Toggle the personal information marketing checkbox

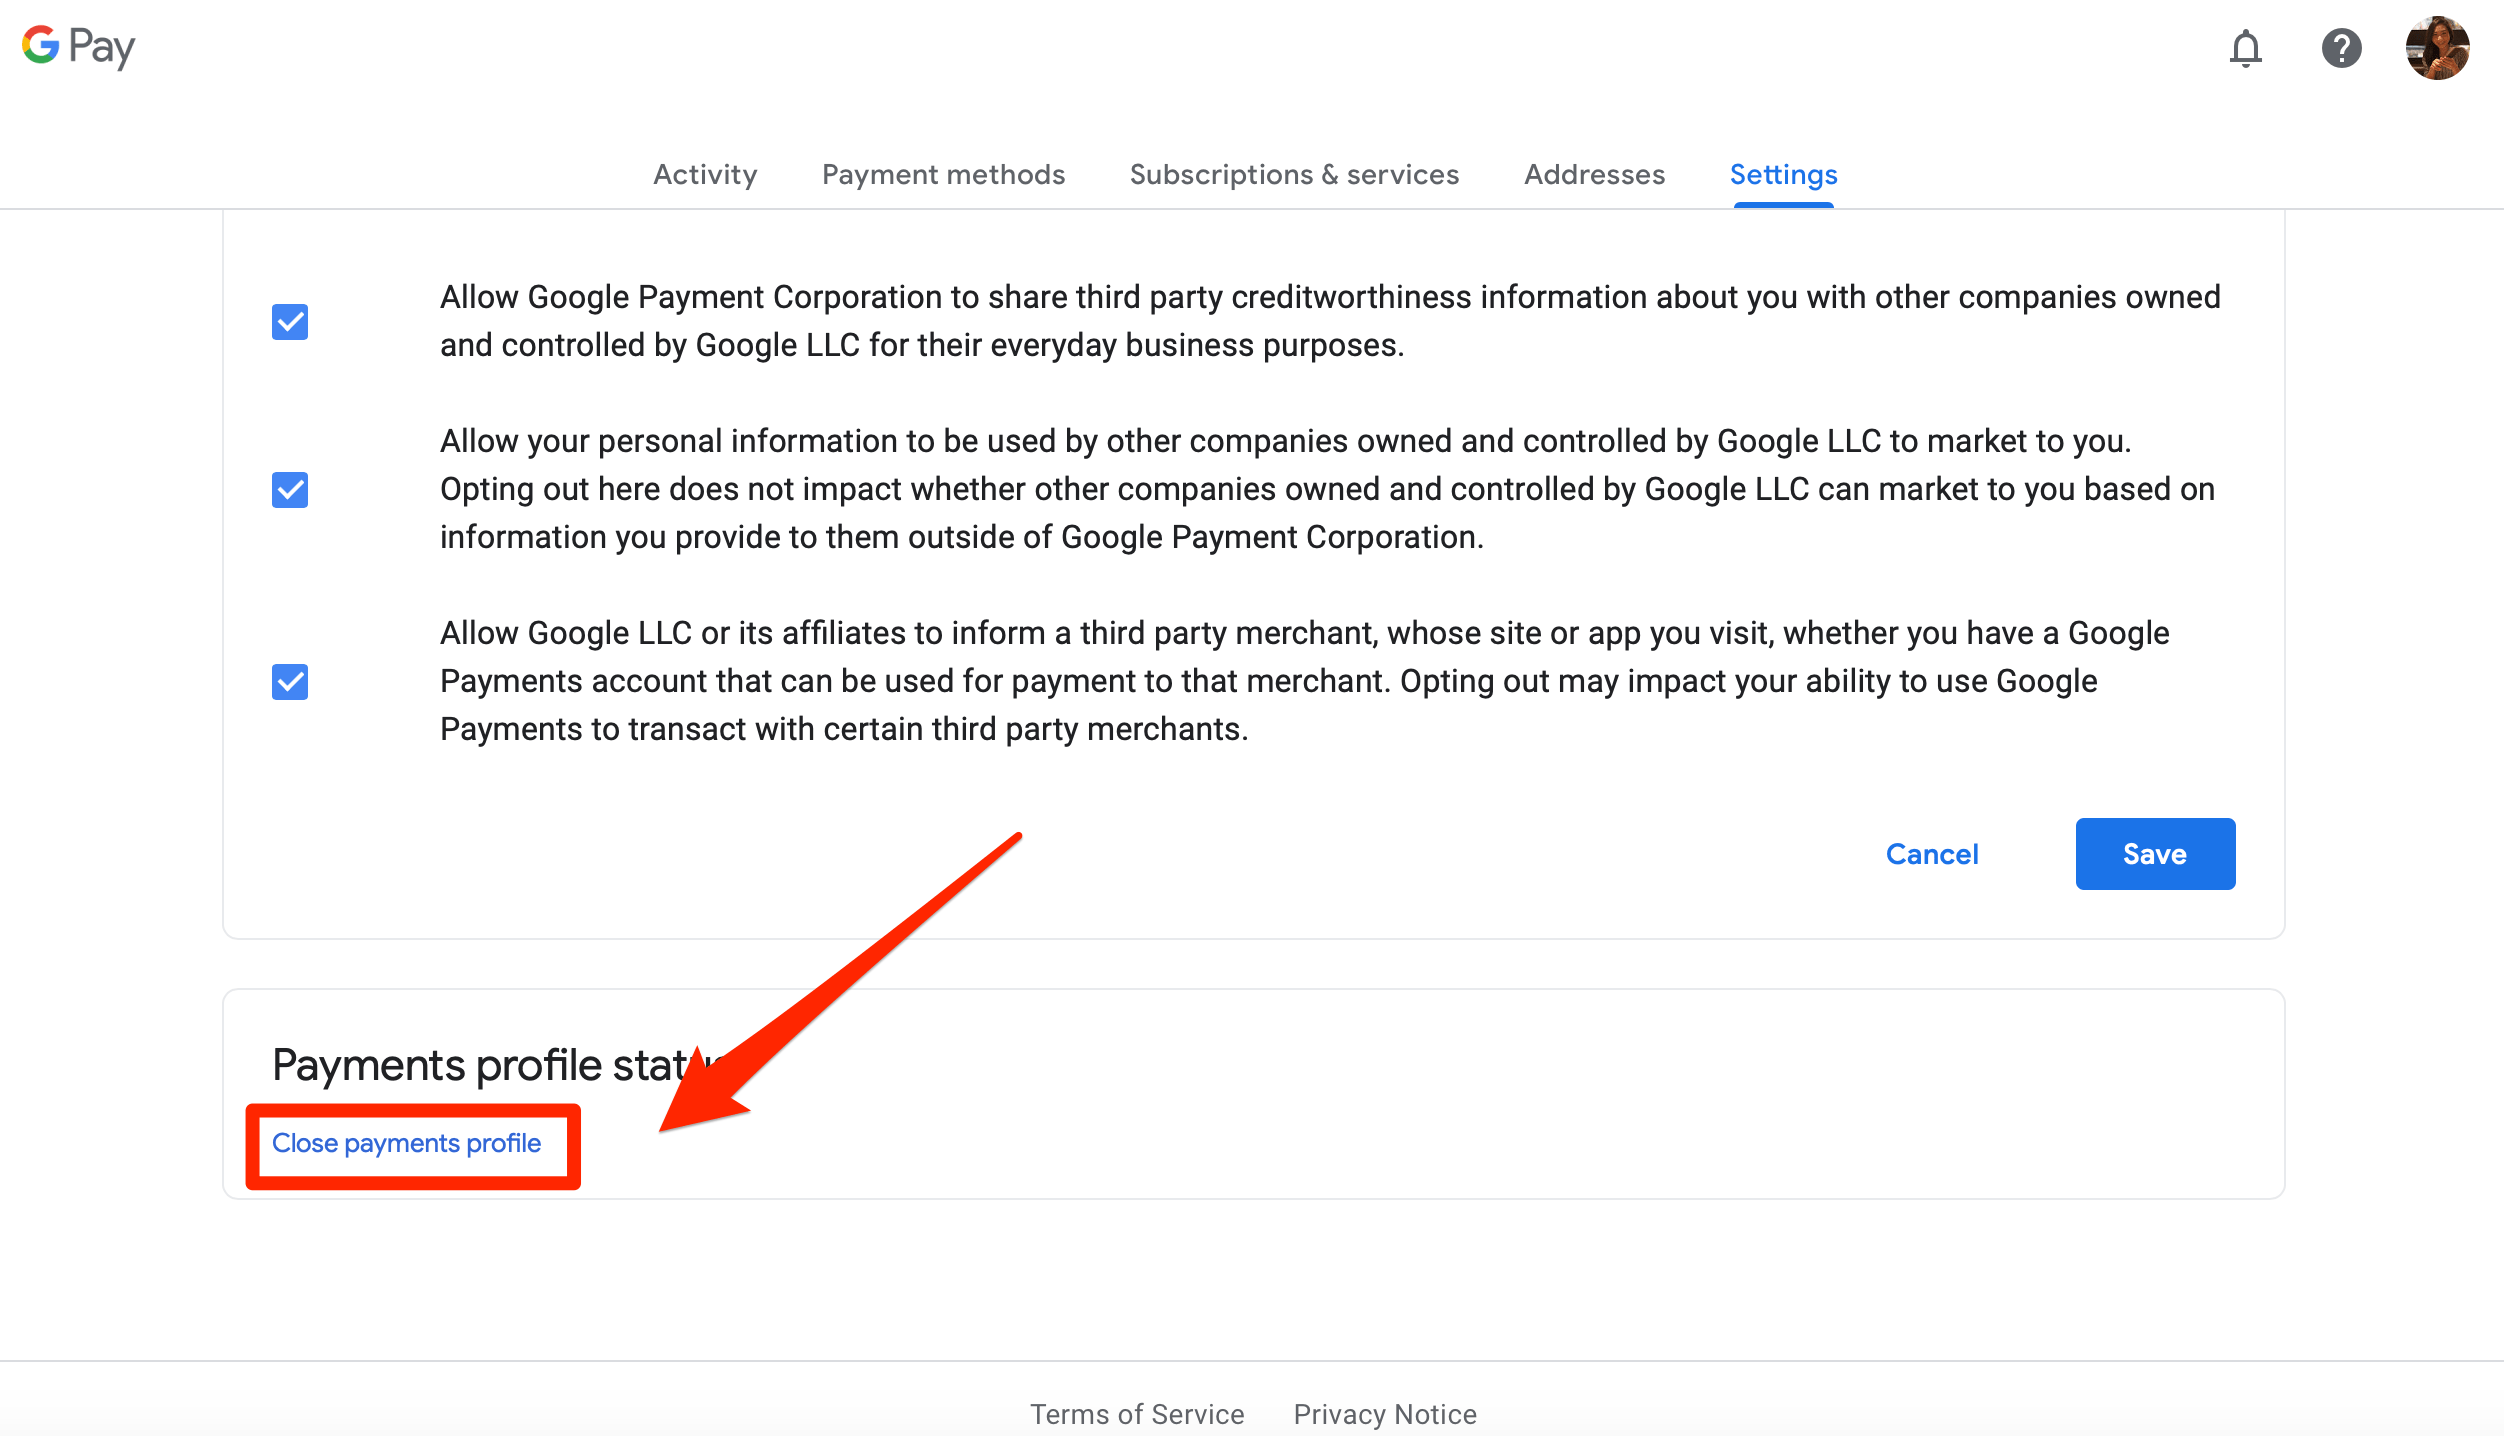pyautogui.click(x=290, y=490)
